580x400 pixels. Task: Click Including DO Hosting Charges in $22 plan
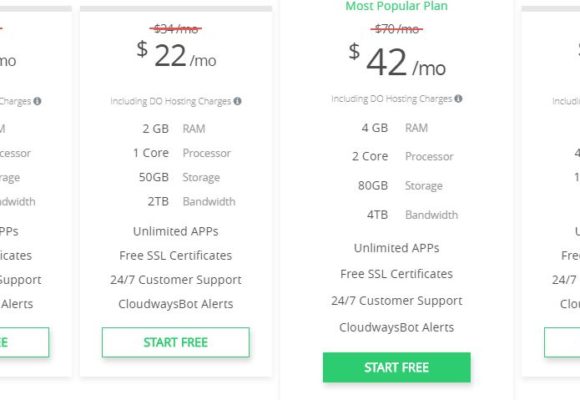point(171,101)
